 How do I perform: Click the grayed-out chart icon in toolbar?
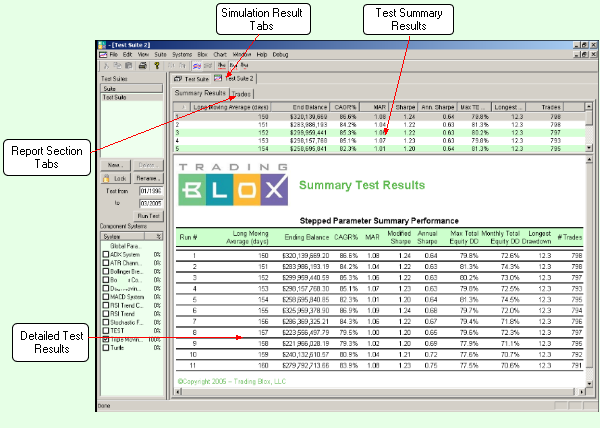point(208,66)
